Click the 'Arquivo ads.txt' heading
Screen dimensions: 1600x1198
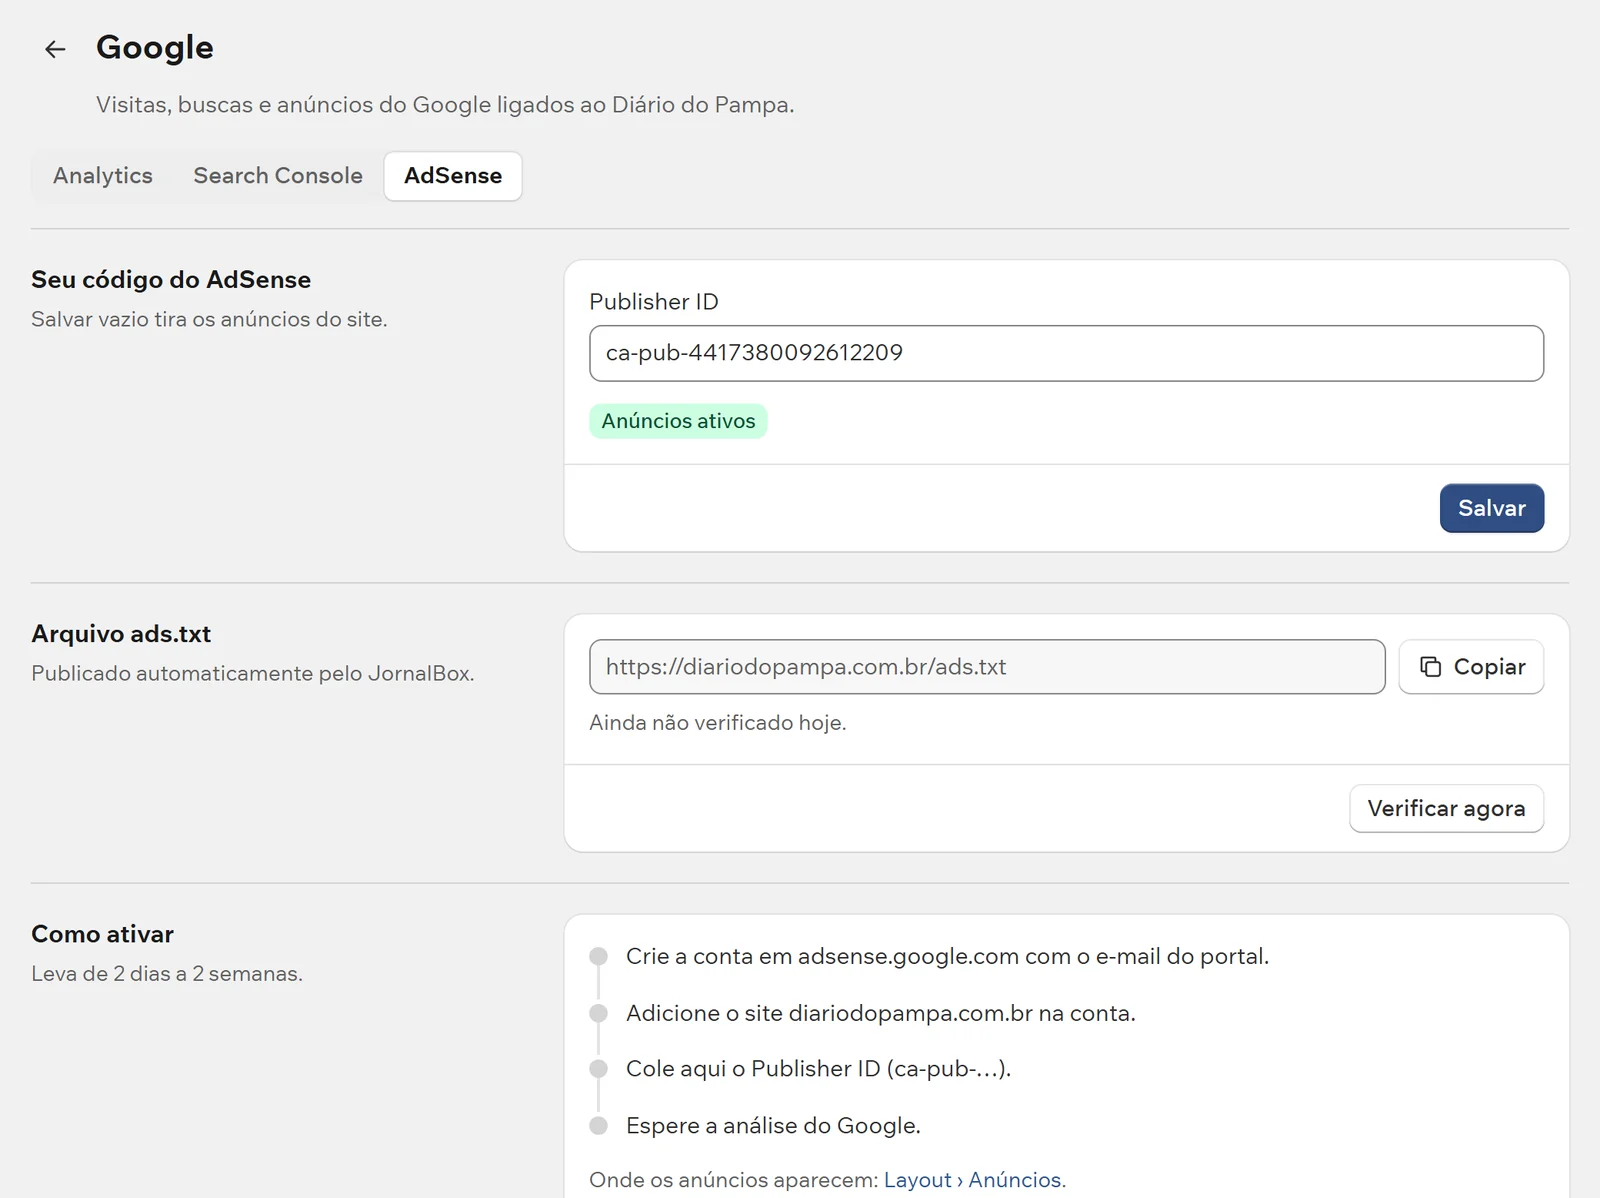coord(121,634)
